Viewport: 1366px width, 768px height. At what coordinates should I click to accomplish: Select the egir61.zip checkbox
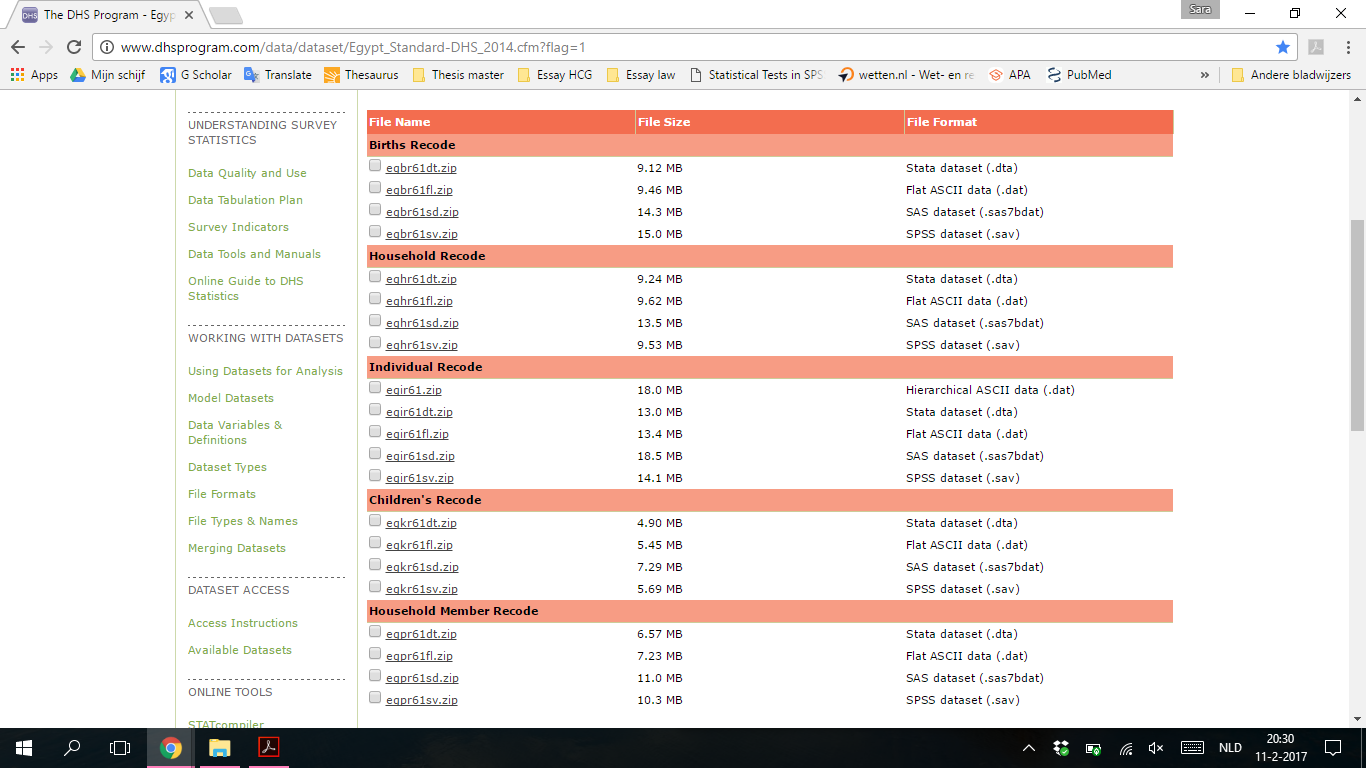point(375,388)
